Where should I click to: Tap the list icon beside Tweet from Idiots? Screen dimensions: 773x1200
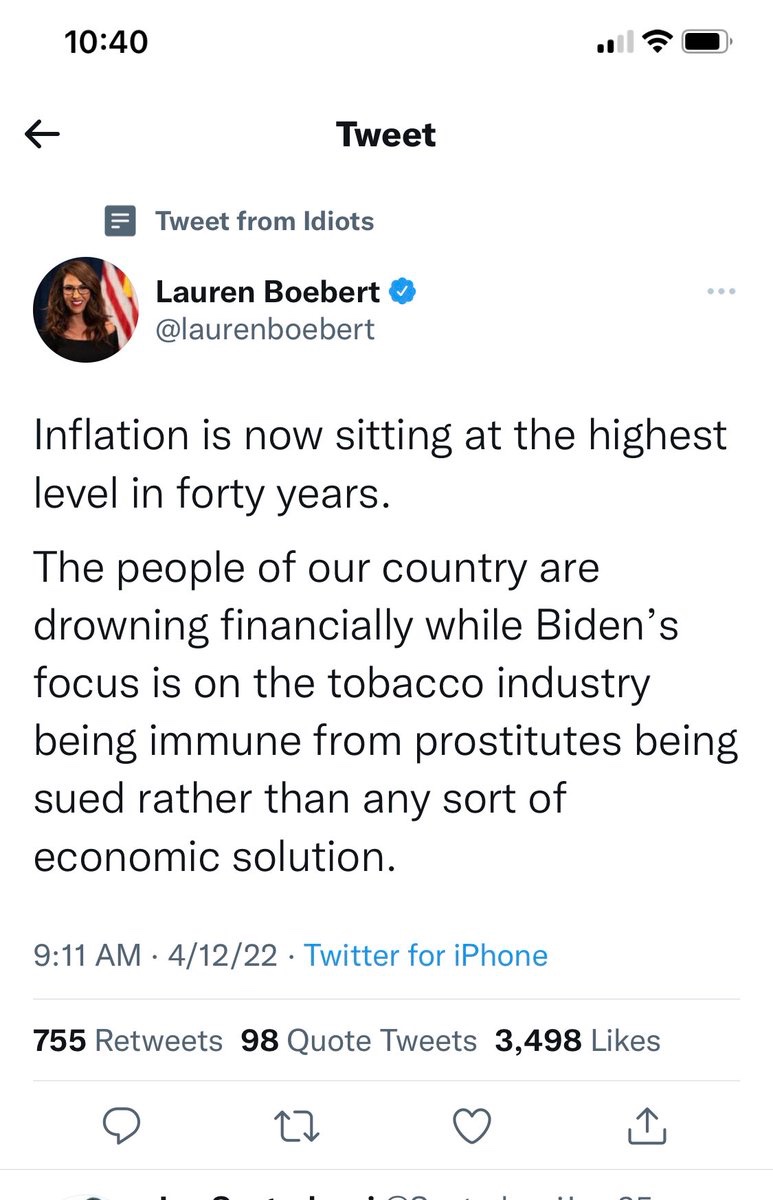point(120,221)
